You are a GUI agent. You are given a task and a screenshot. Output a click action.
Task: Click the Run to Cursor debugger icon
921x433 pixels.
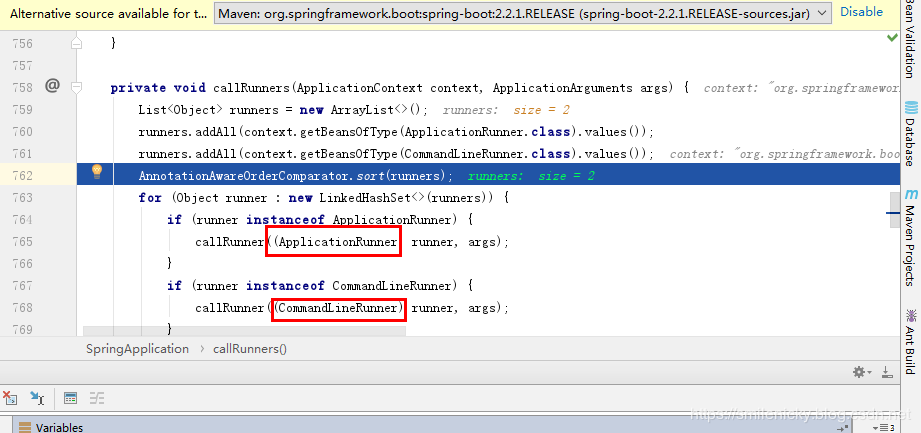tap(37, 398)
